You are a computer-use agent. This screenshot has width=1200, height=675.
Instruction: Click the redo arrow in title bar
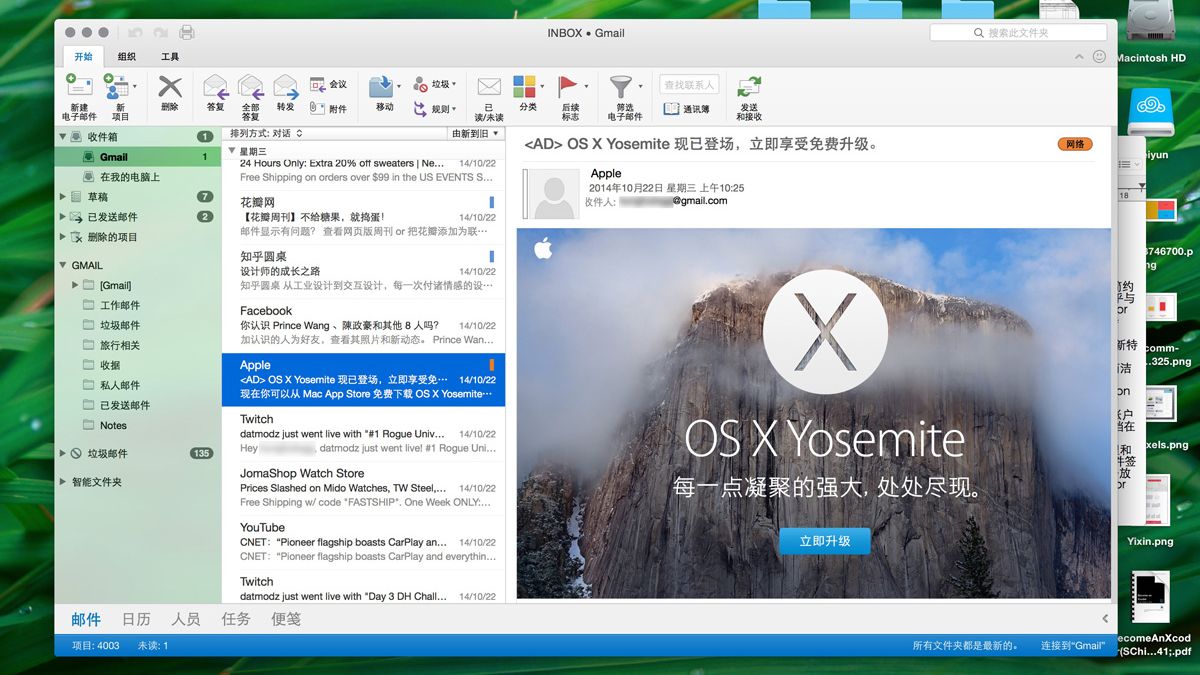[x=161, y=33]
